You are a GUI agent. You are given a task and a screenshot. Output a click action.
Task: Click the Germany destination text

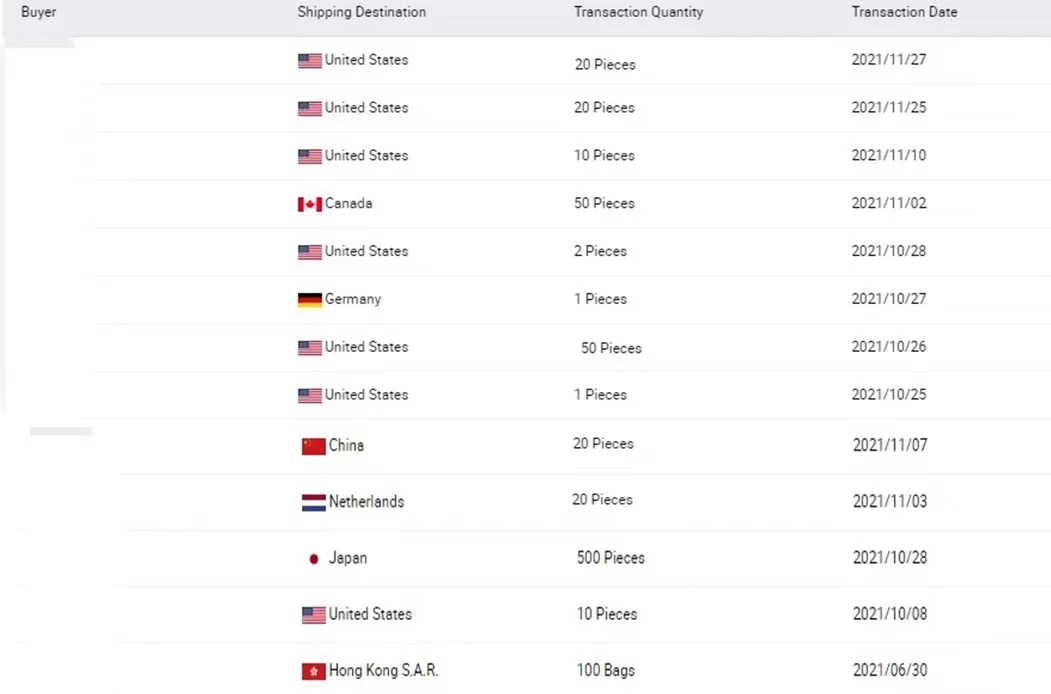[x=353, y=299]
